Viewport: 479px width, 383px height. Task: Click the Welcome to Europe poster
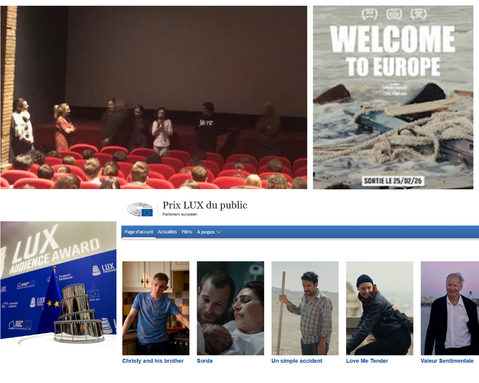point(393,97)
